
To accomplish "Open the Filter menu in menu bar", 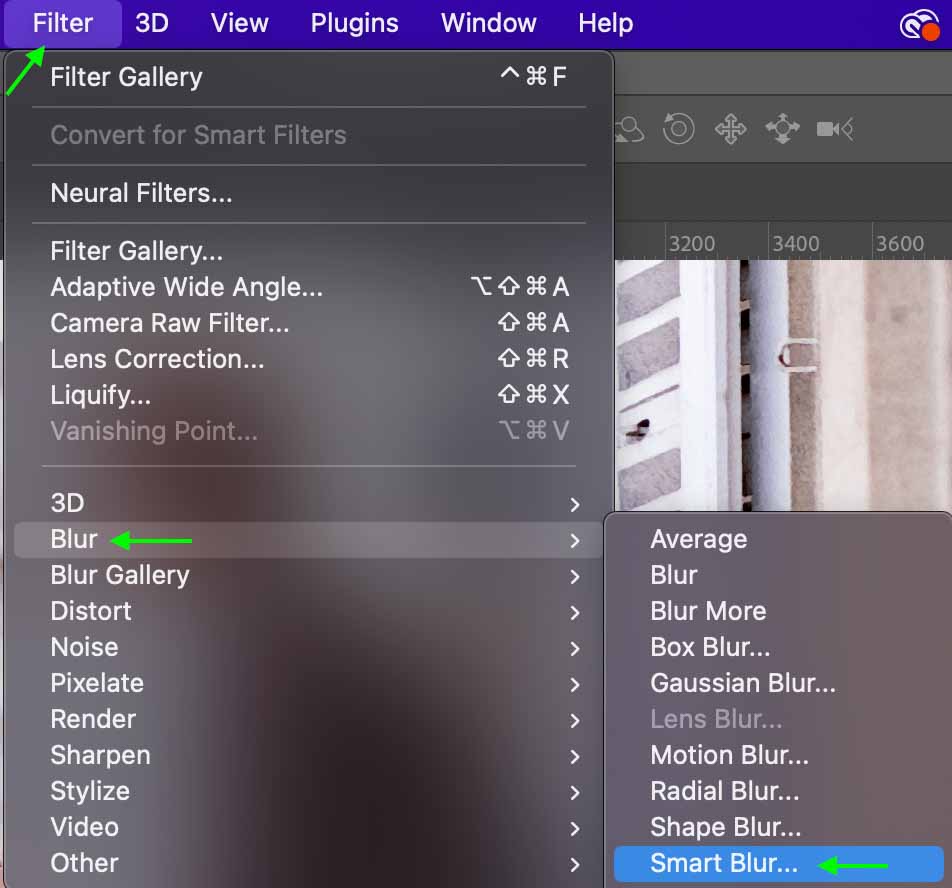I will [x=63, y=24].
